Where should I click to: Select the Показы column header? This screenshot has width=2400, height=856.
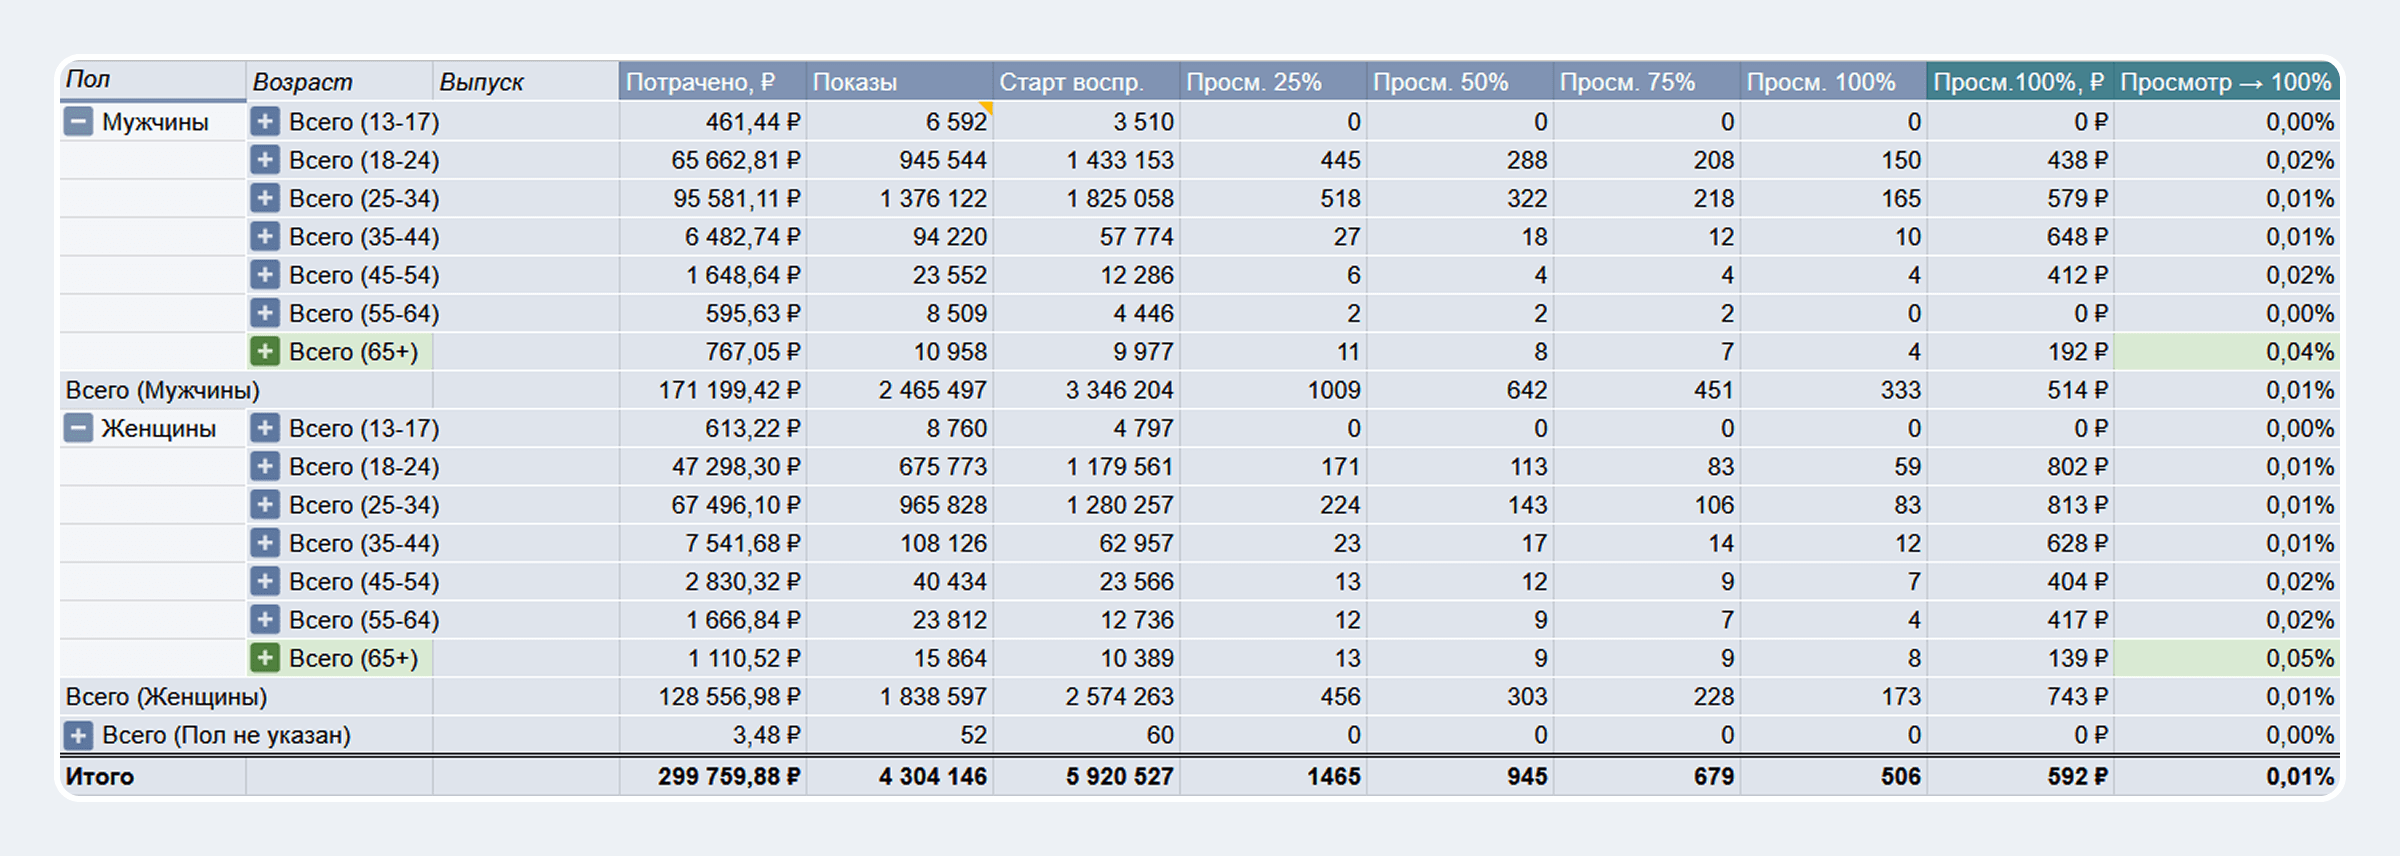pos(900,81)
